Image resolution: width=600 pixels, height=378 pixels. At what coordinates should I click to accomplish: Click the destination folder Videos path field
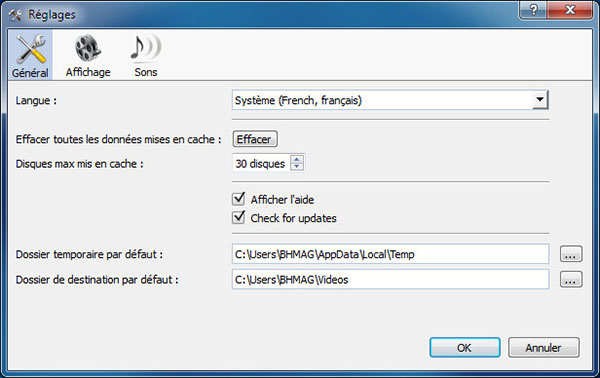click(390, 279)
